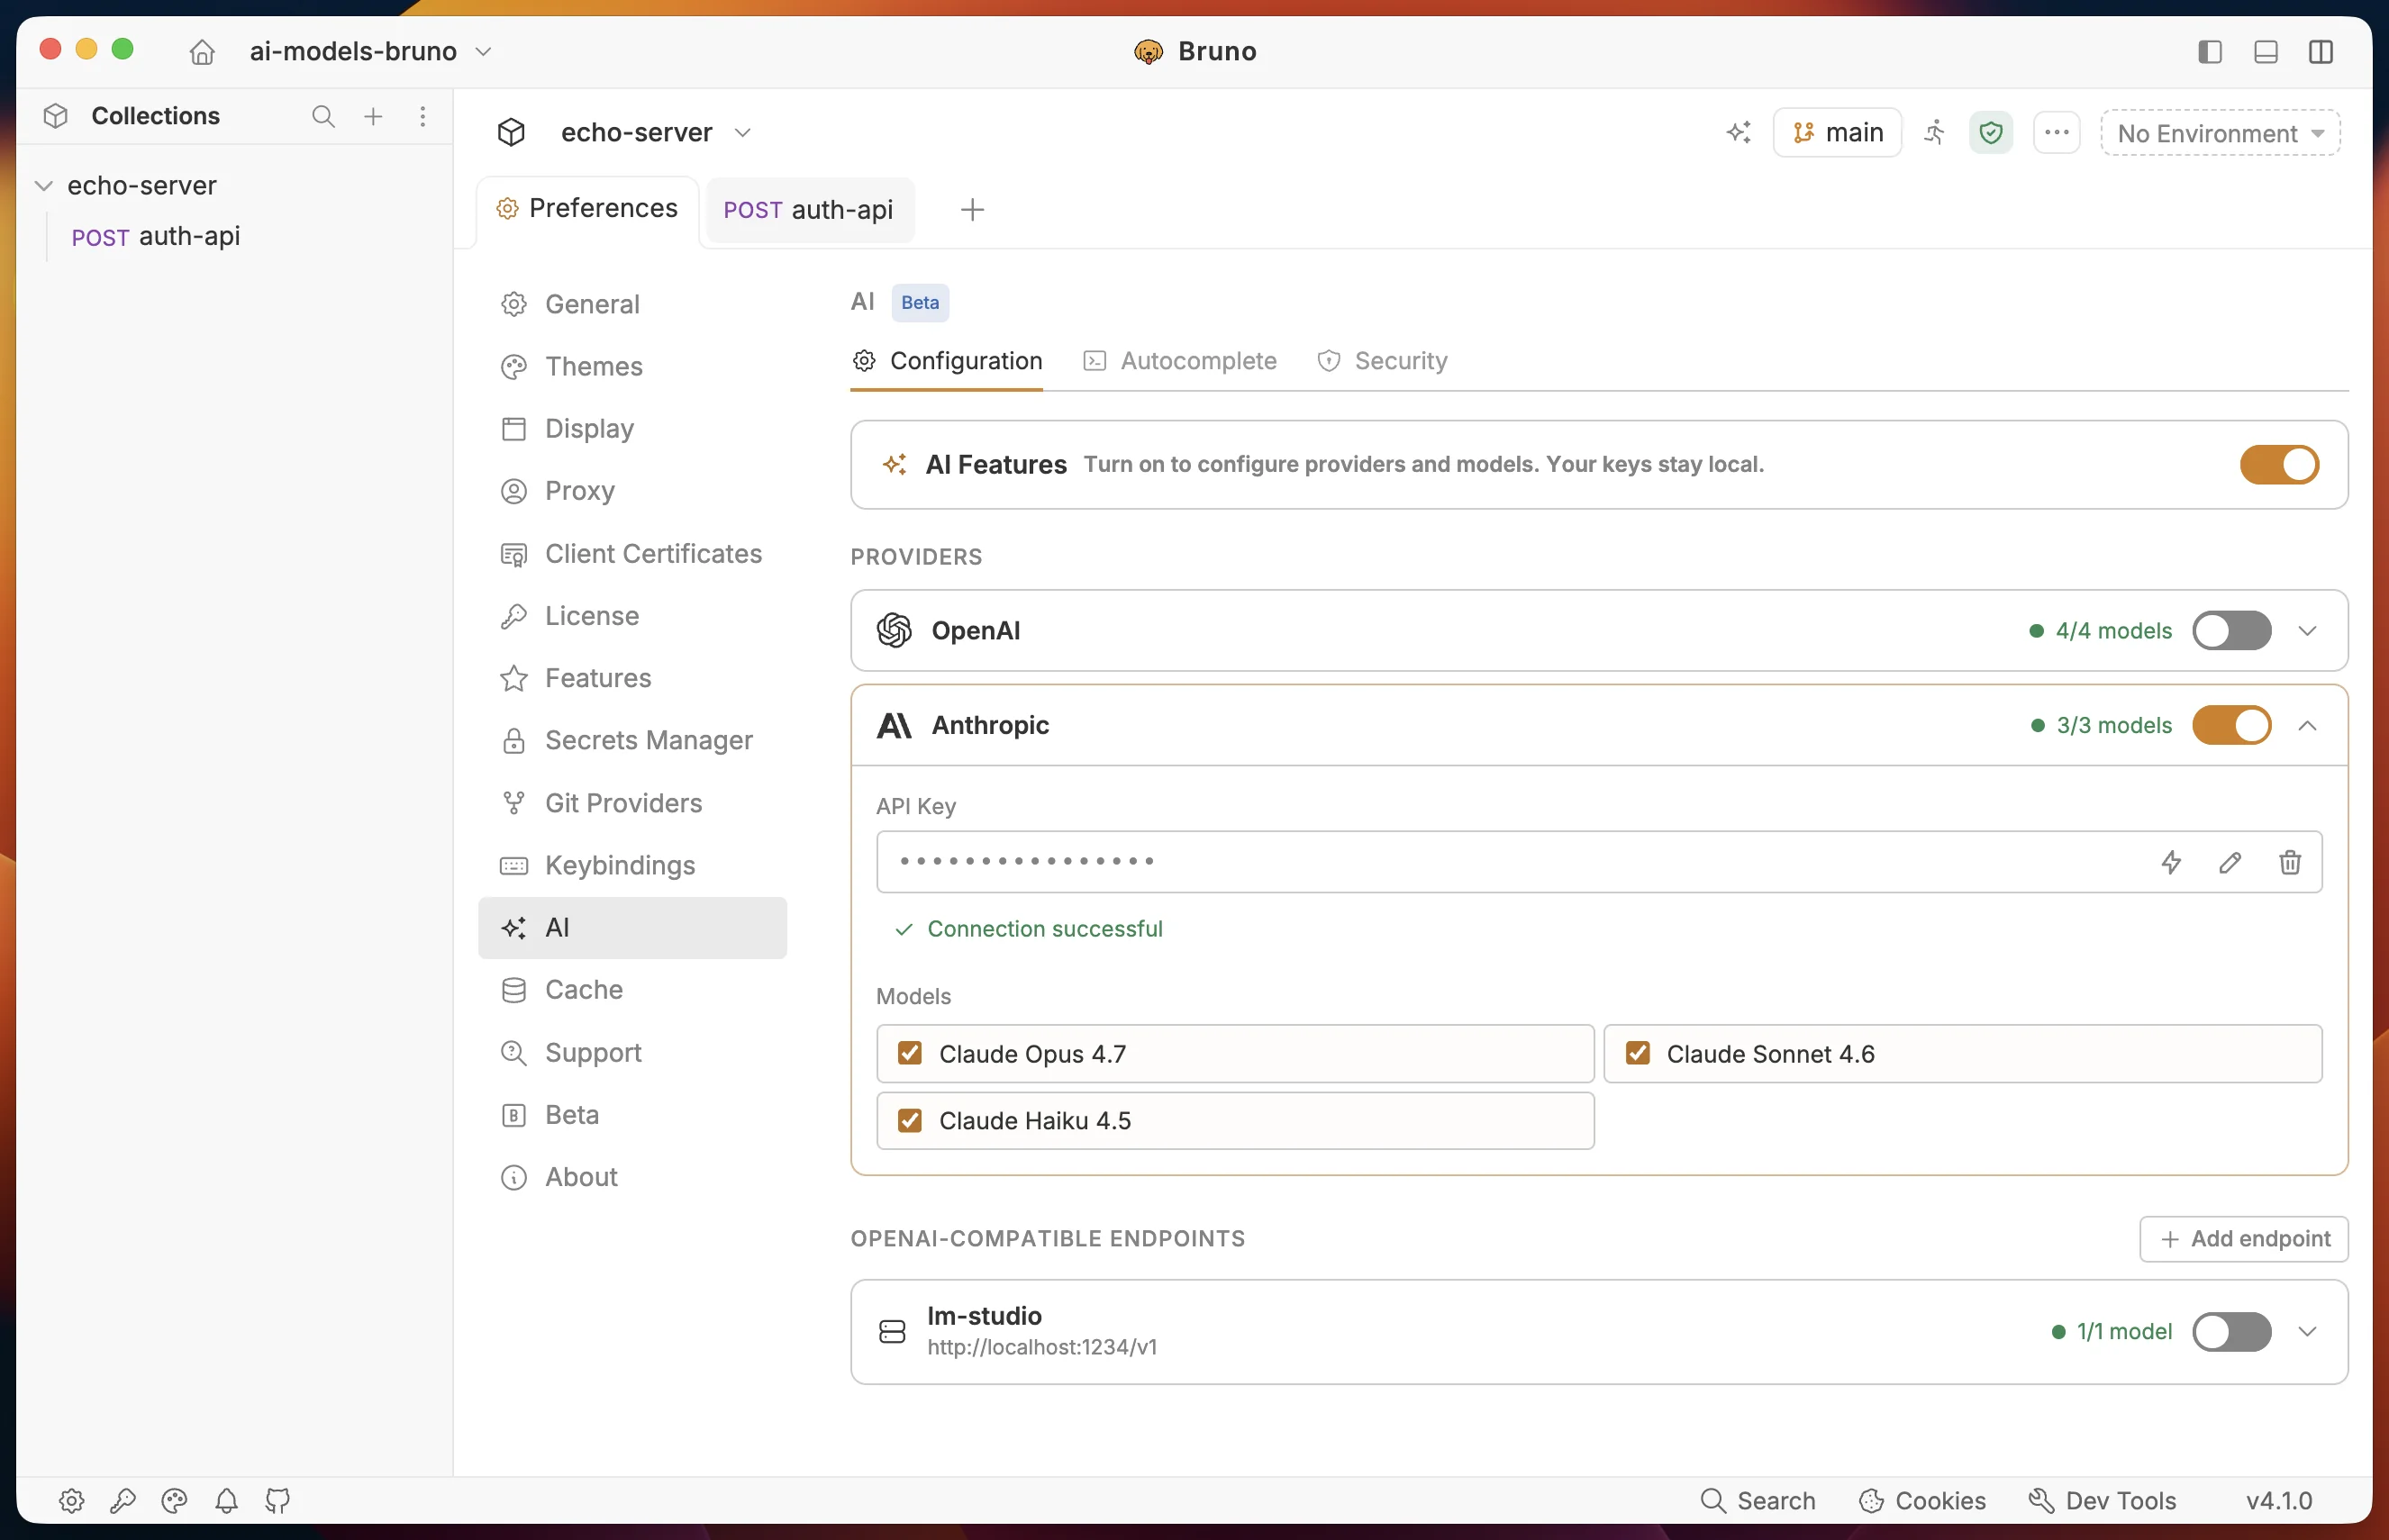Screen dimensions: 2389x1540
Task: Open preferences via the status bar gear icon
Action: (x=71, y=1500)
